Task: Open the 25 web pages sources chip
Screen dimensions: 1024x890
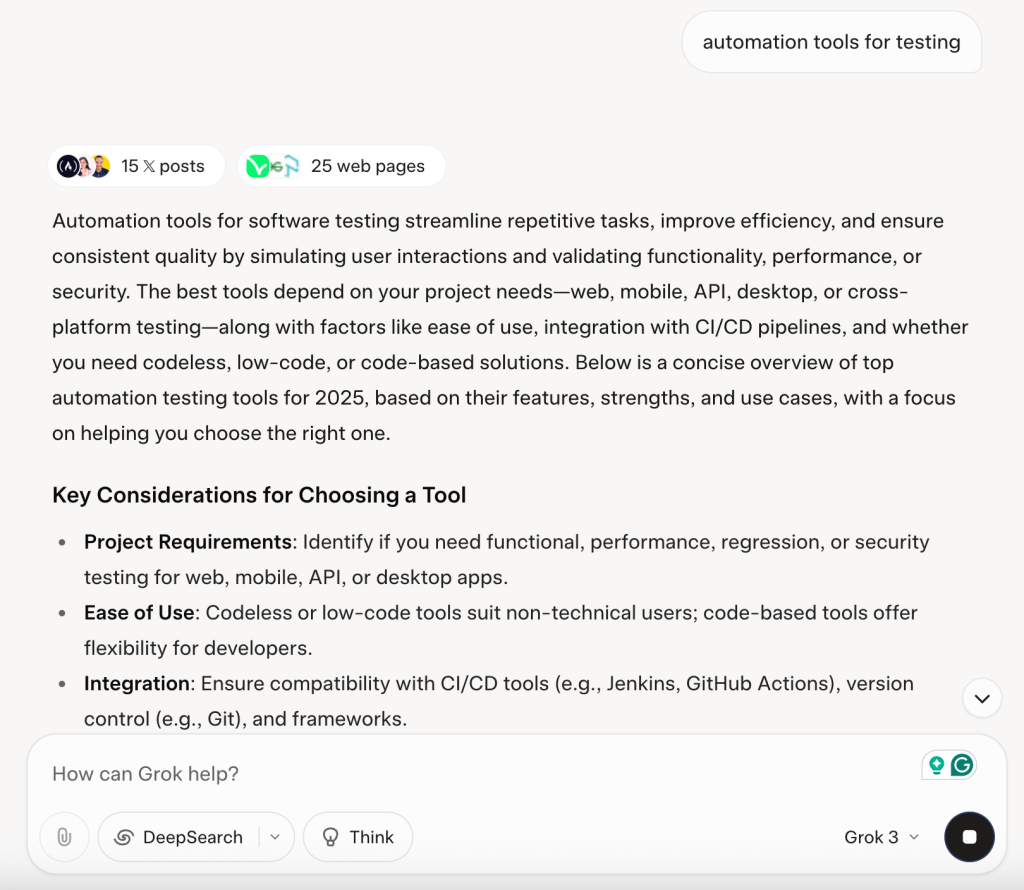Action: [x=341, y=167]
